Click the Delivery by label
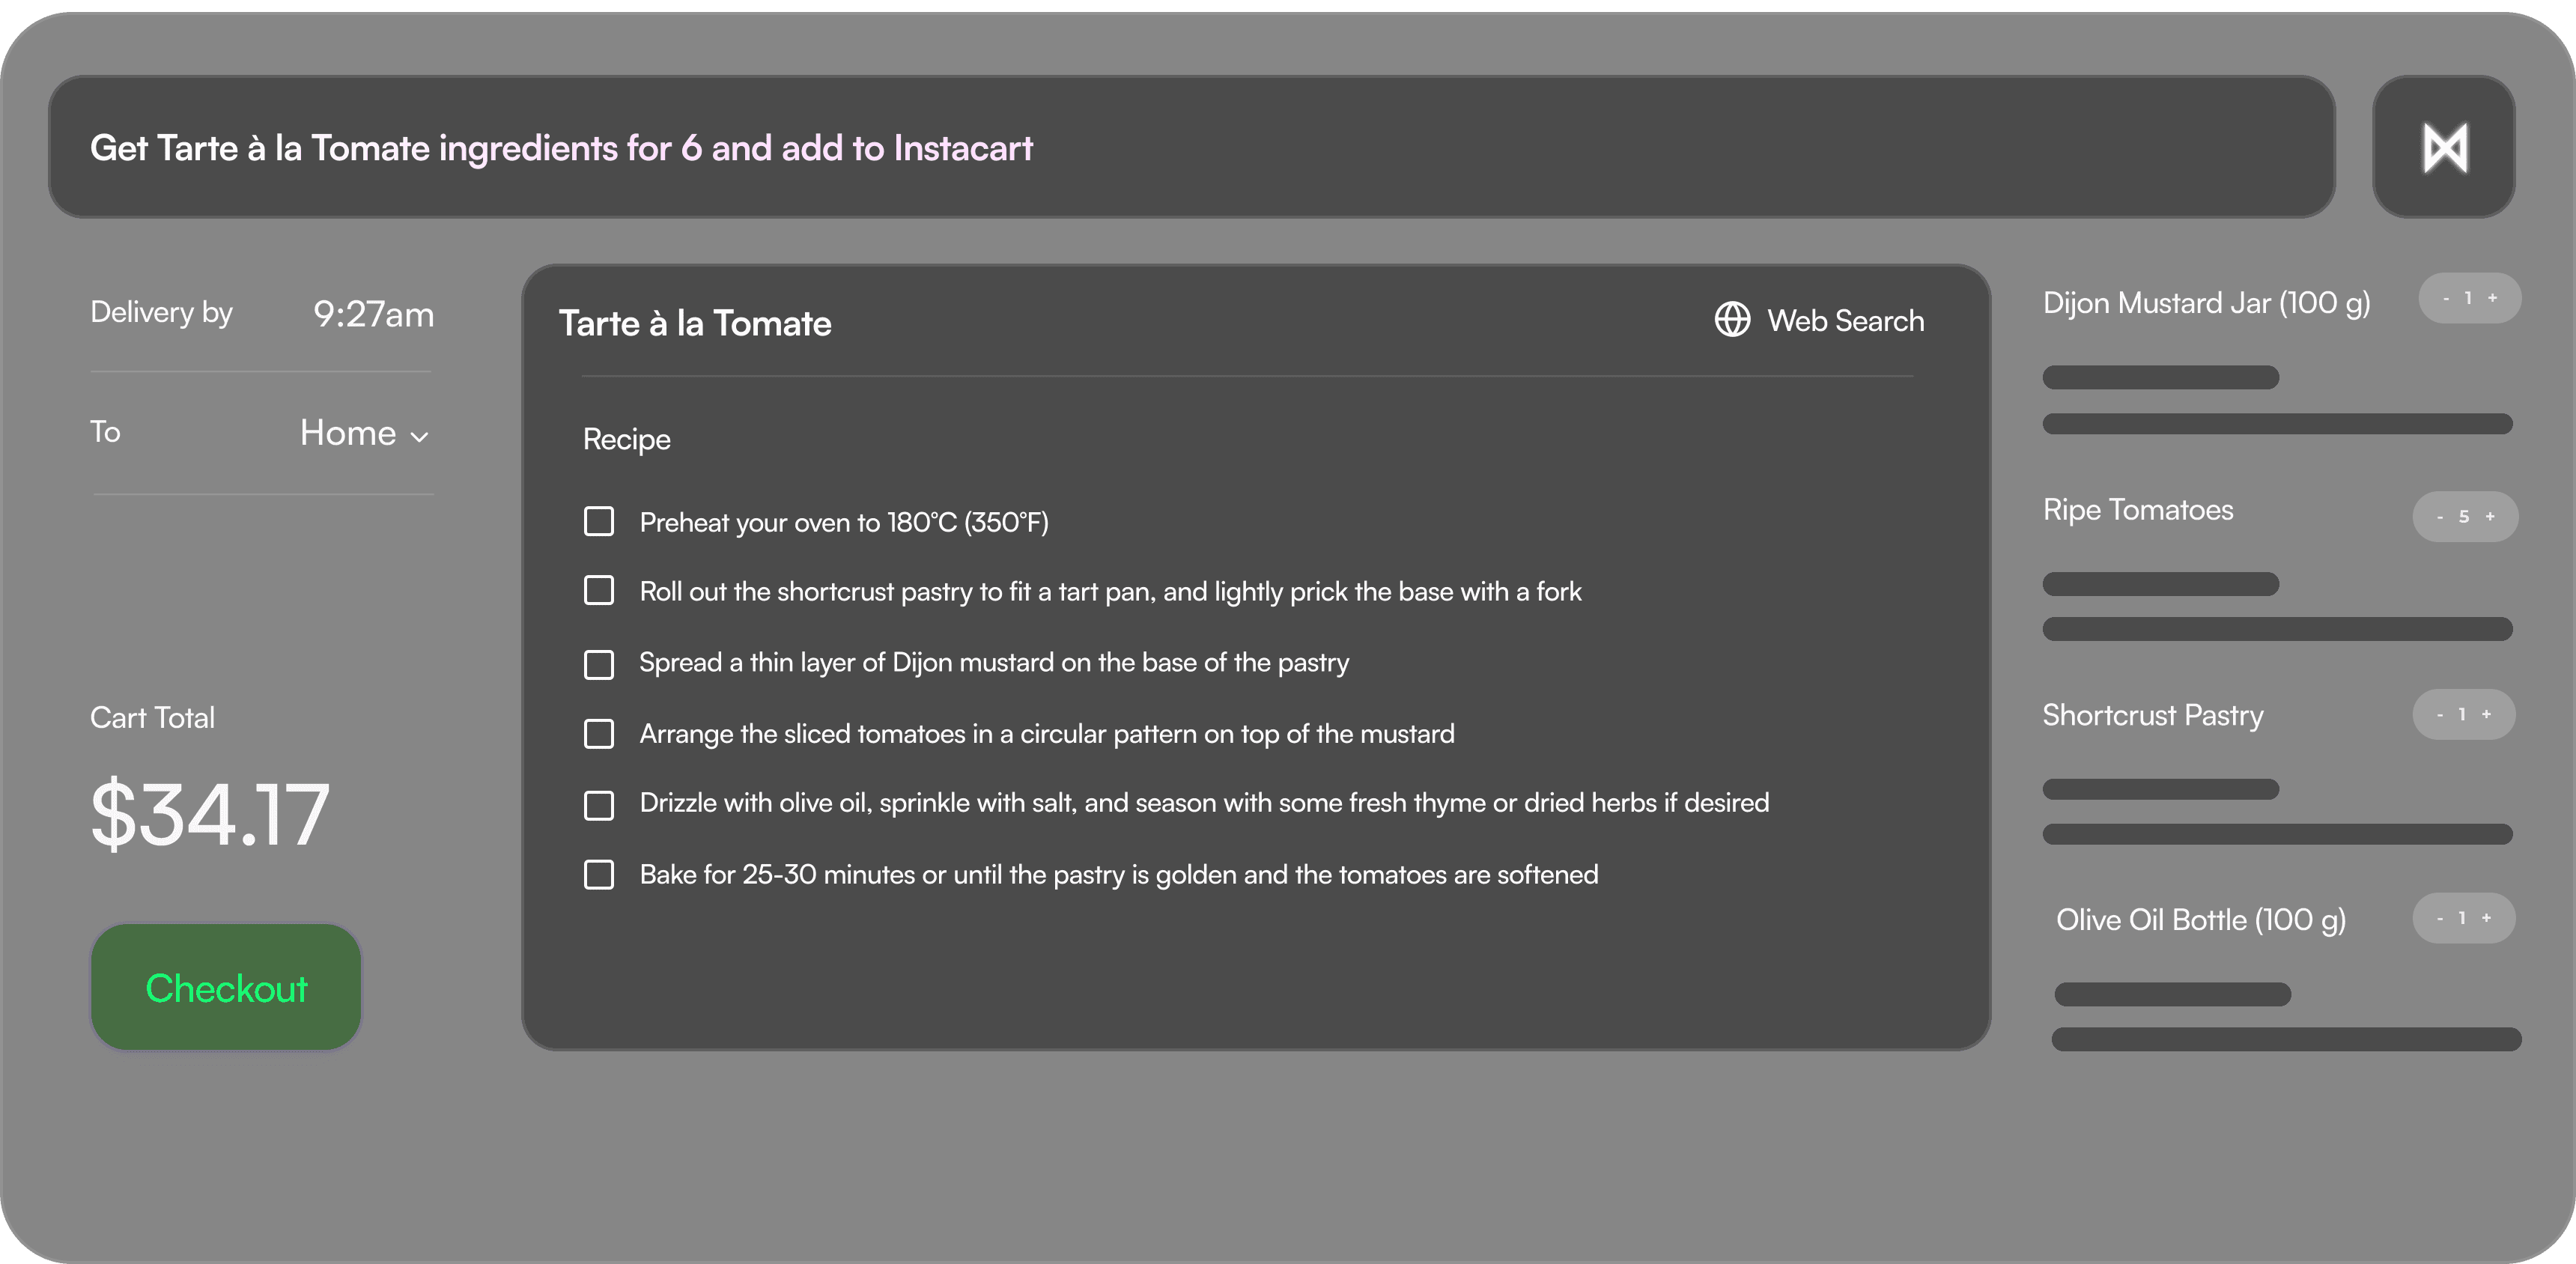 [161, 313]
